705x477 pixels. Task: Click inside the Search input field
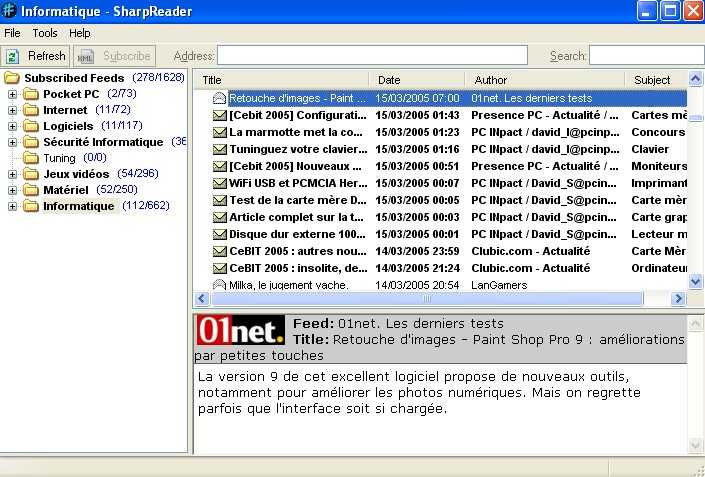click(x=647, y=56)
